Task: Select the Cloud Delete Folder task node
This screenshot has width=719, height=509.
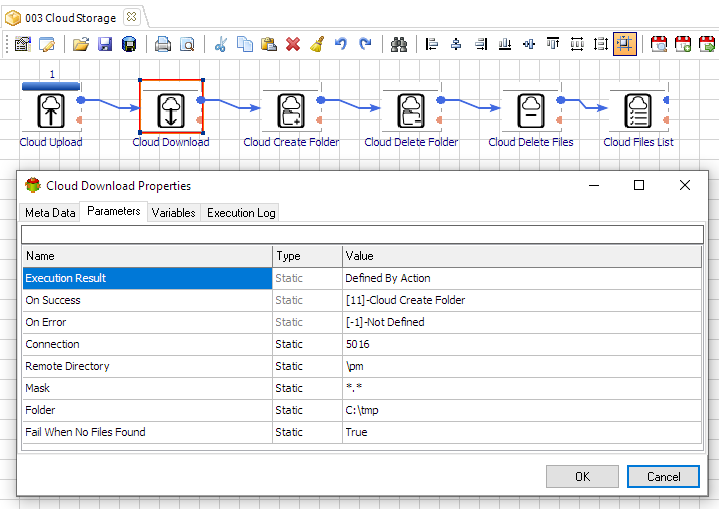Action: (411, 111)
